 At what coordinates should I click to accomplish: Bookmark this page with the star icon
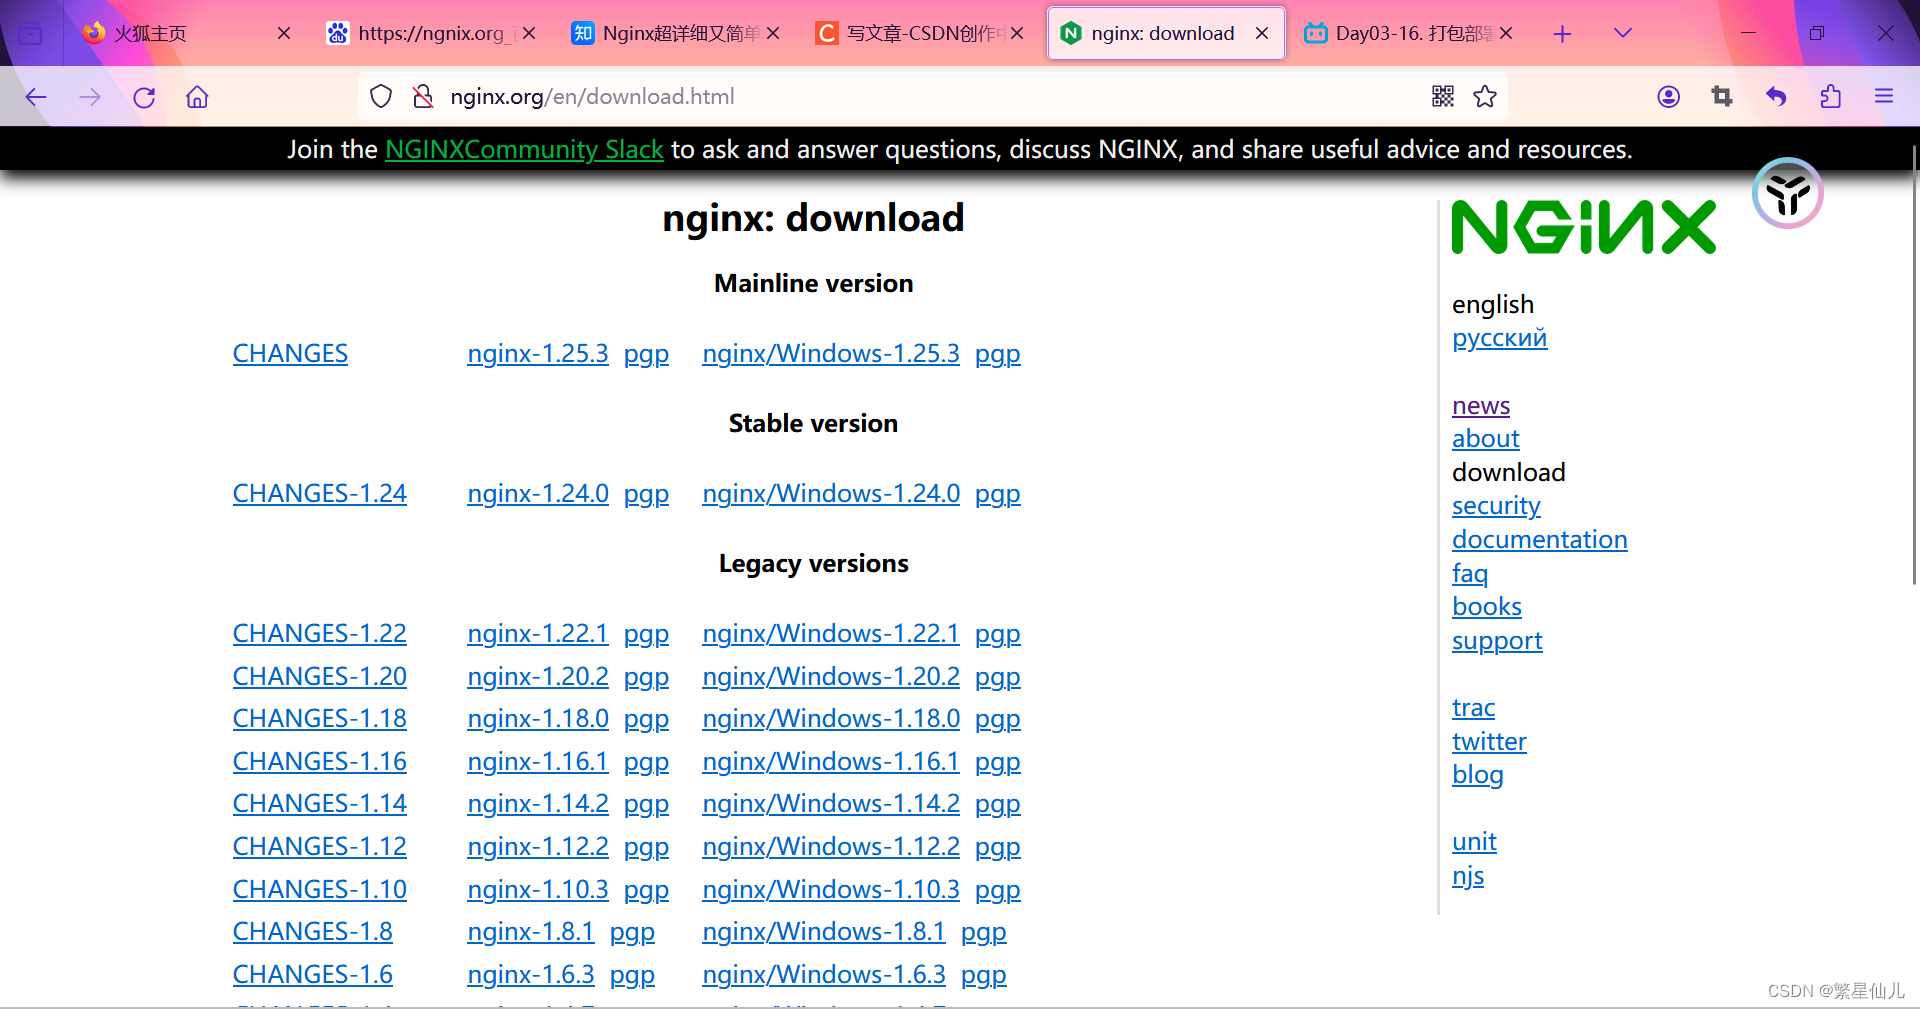(x=1484, y=96)
